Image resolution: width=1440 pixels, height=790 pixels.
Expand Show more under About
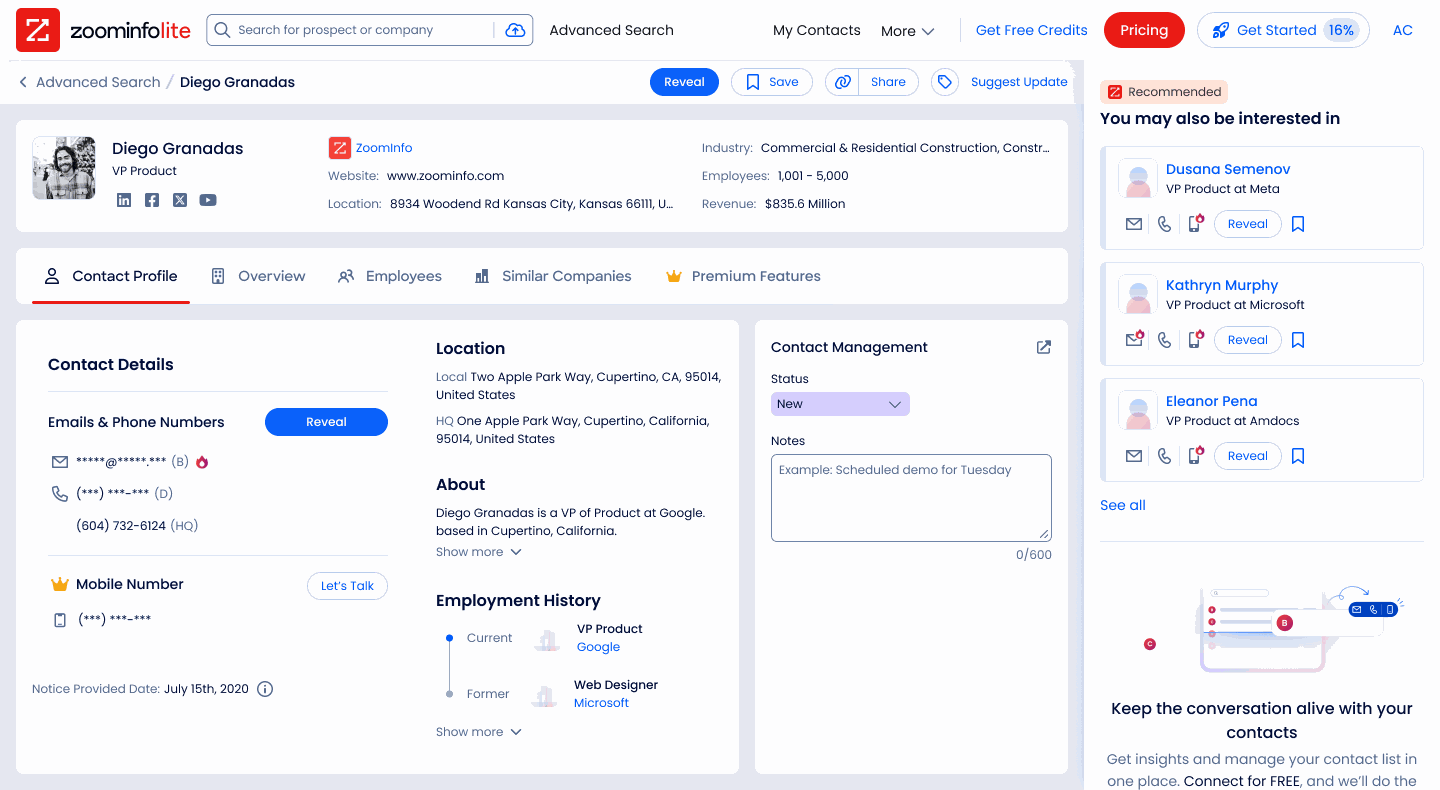click(479, 552)
